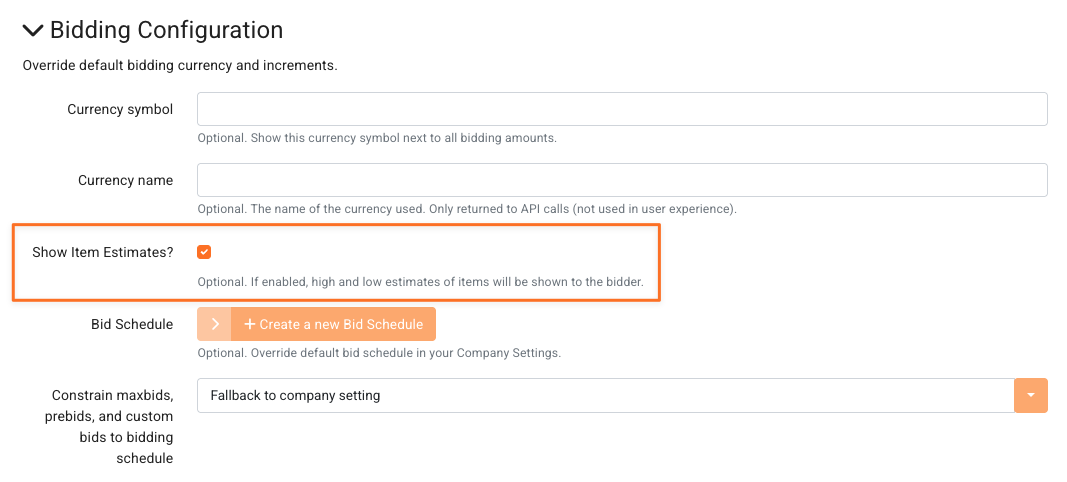This screenshot has width=1067, height=482.
Task: Click the Currency name label
Action: click(125, 180)
